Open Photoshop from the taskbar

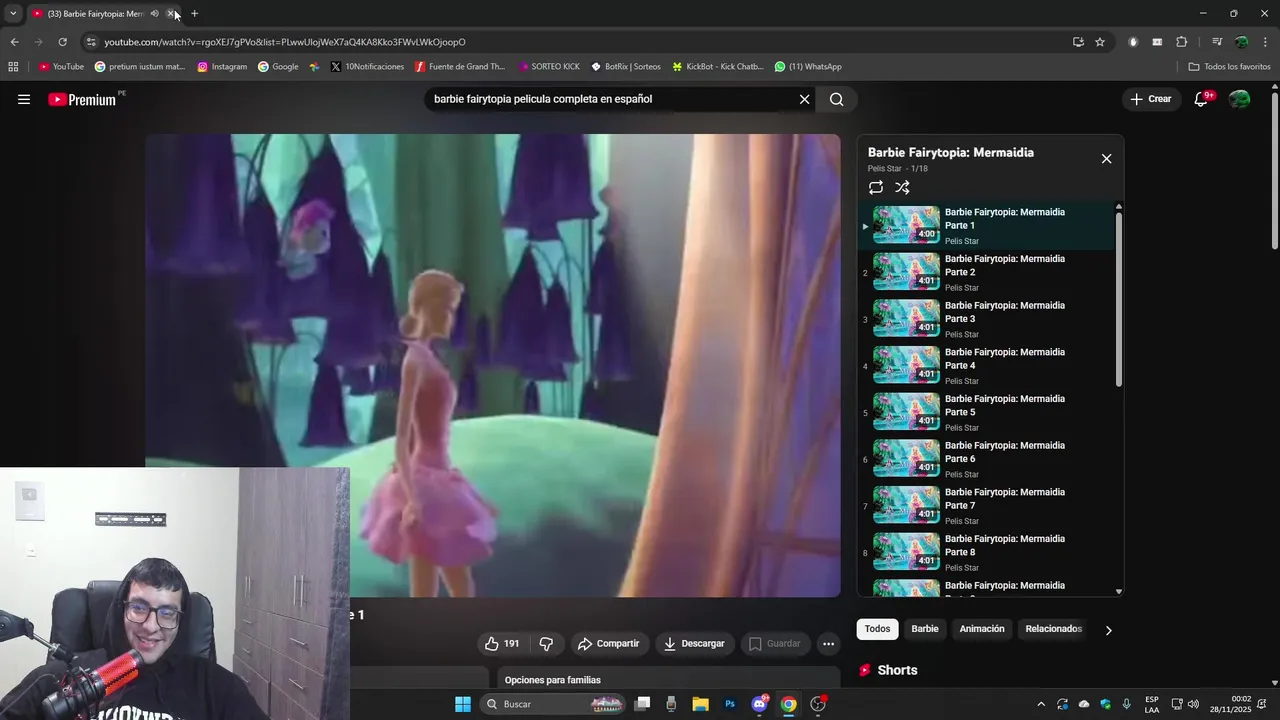point(730,704)
